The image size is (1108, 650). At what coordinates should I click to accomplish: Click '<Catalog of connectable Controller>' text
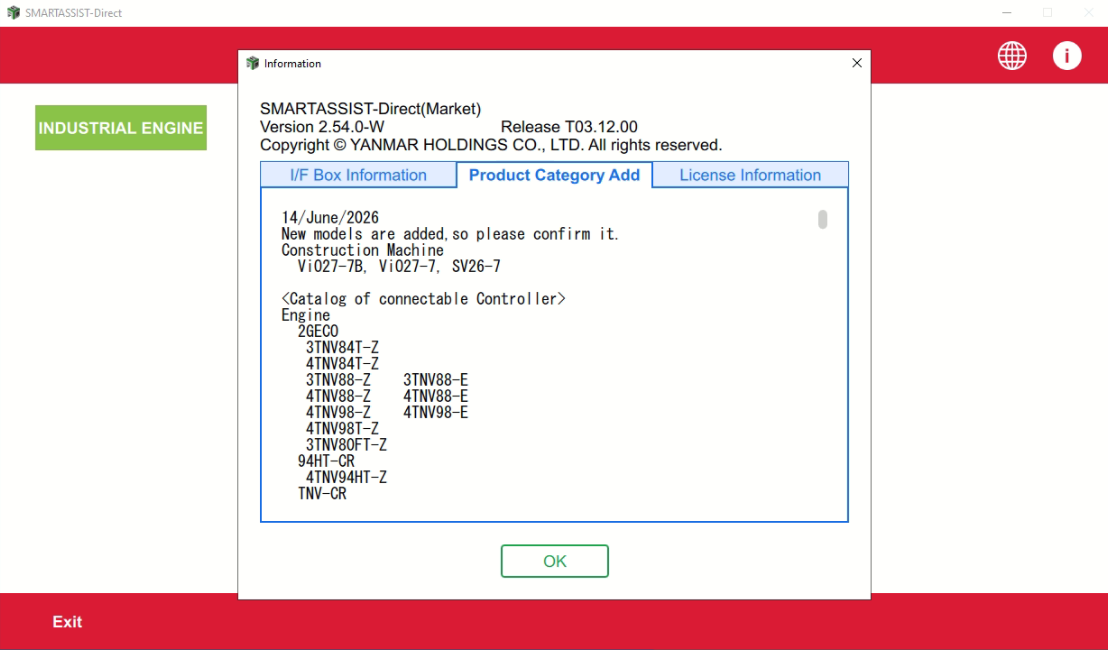point(423,299)
